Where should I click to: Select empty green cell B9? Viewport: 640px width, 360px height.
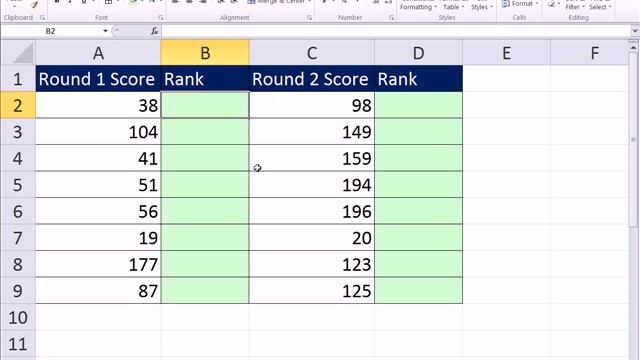(205, 291)
